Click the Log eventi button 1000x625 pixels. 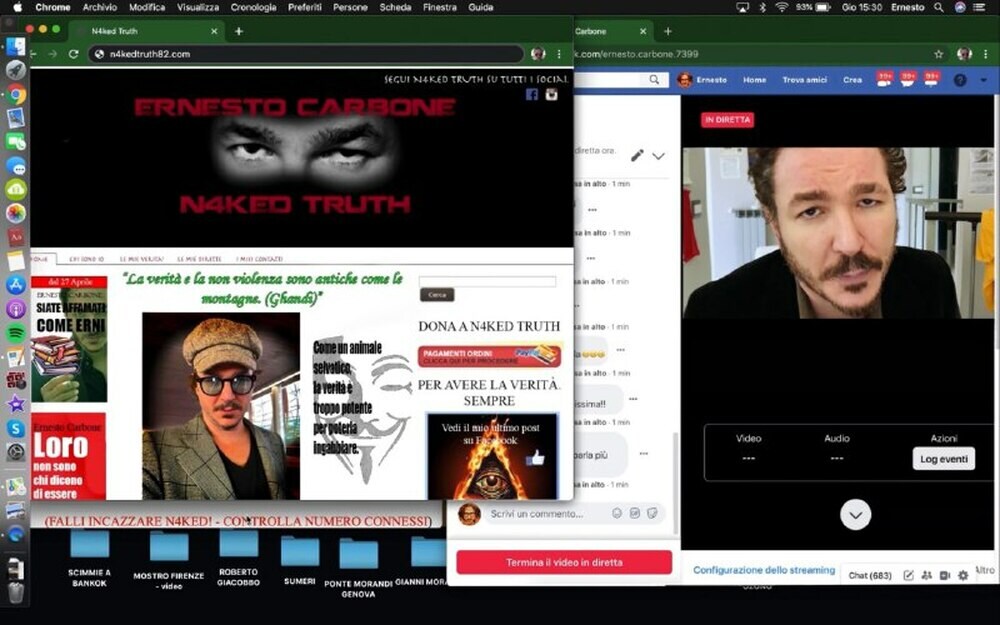pyautogui.click(x=943, y=459)
